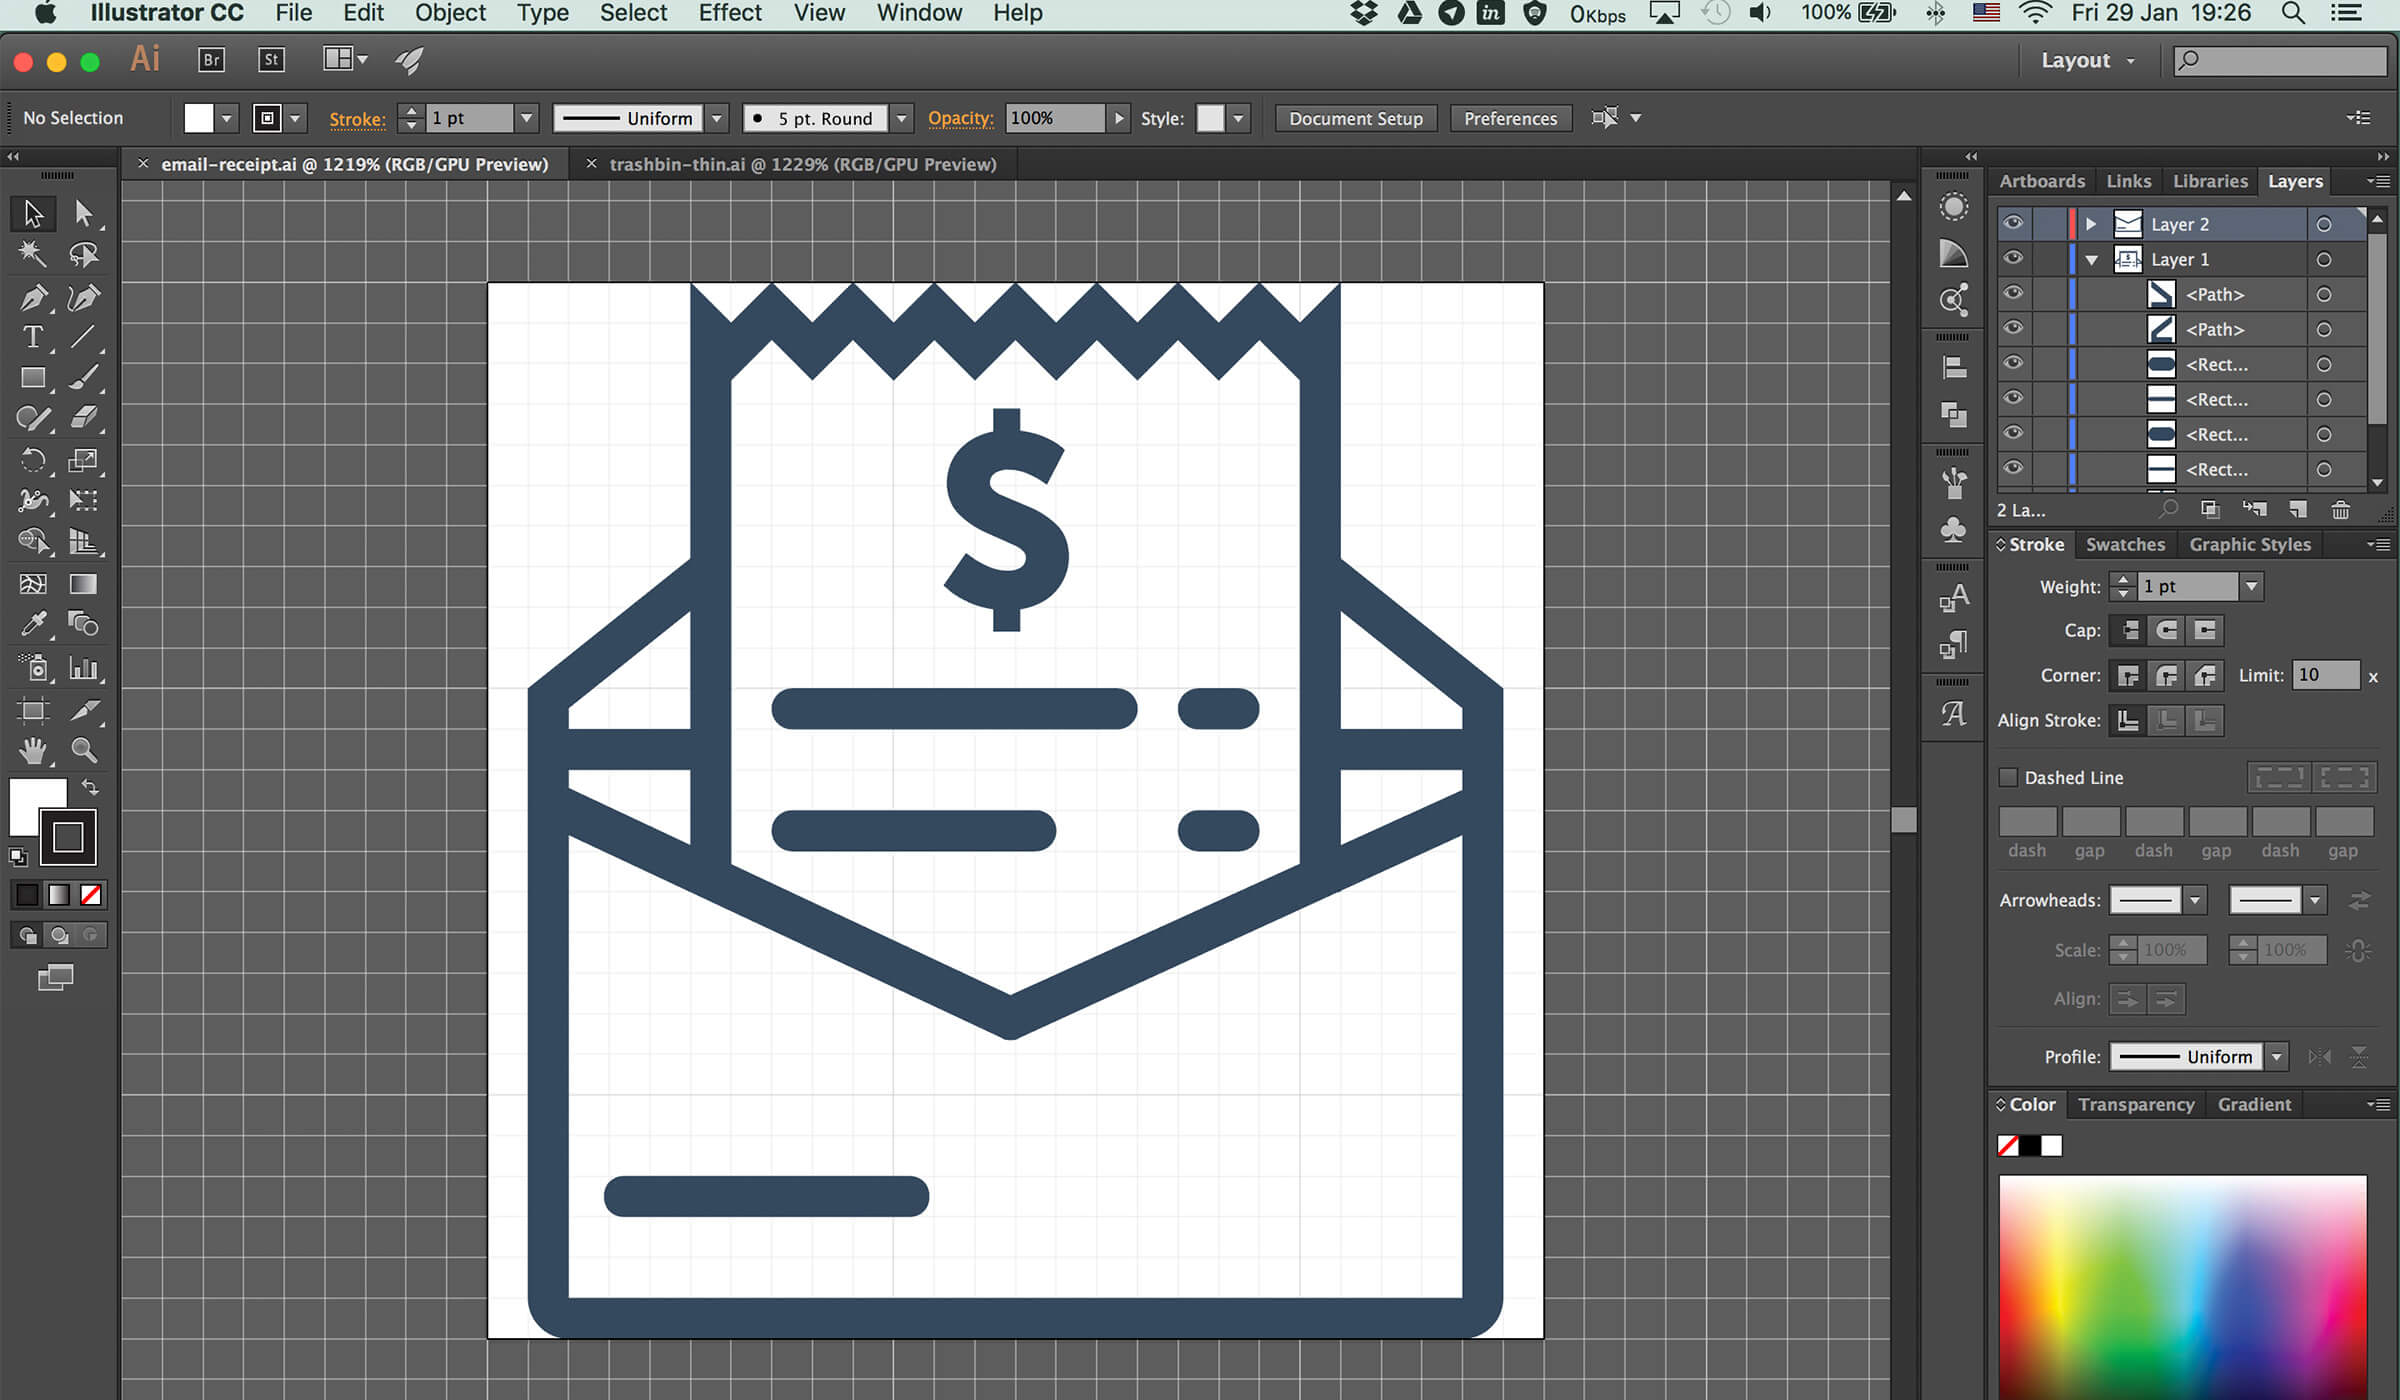Select the Zoom tool
Screen dimensions: 2400x1400
[83, 751]
